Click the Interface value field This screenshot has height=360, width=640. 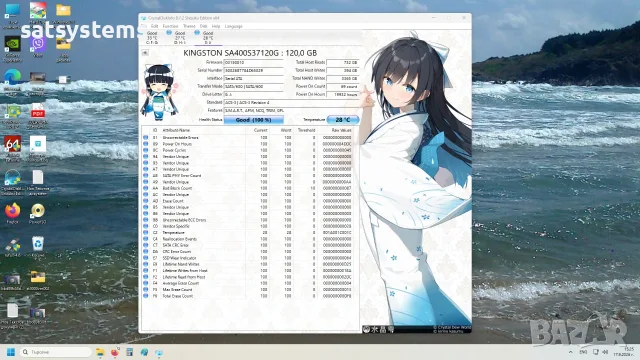point(253,78)
